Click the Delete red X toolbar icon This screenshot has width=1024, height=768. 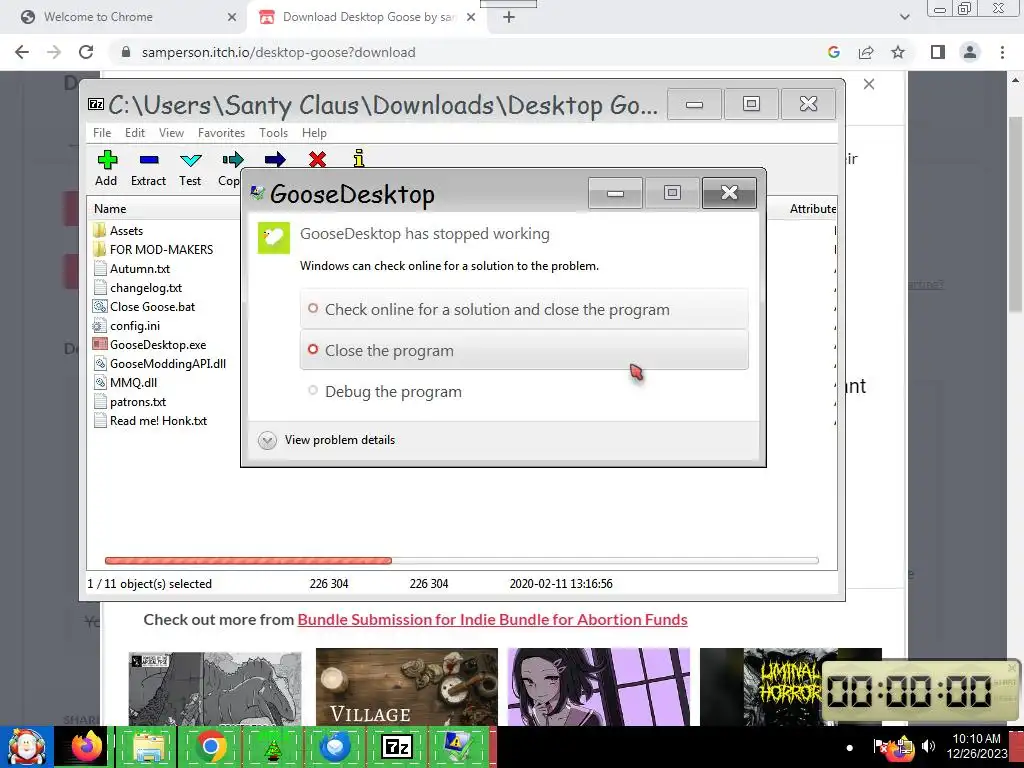pyautogui.click(x=317, y=159)
